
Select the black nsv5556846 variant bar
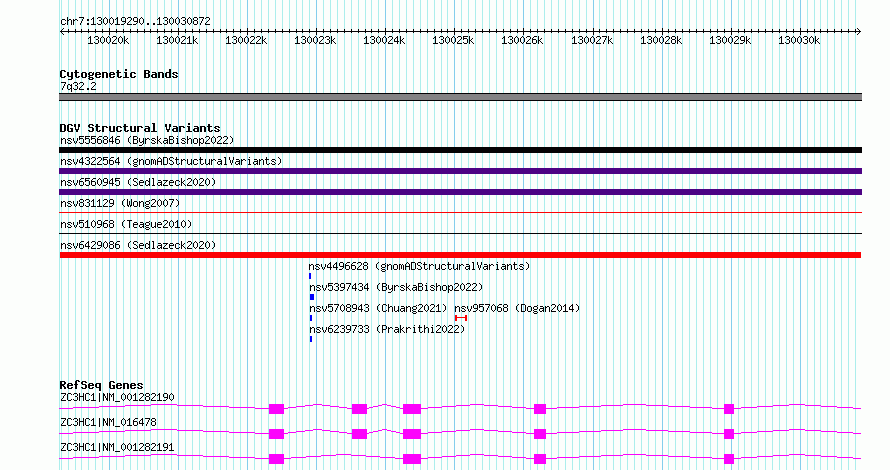point(460,150)
